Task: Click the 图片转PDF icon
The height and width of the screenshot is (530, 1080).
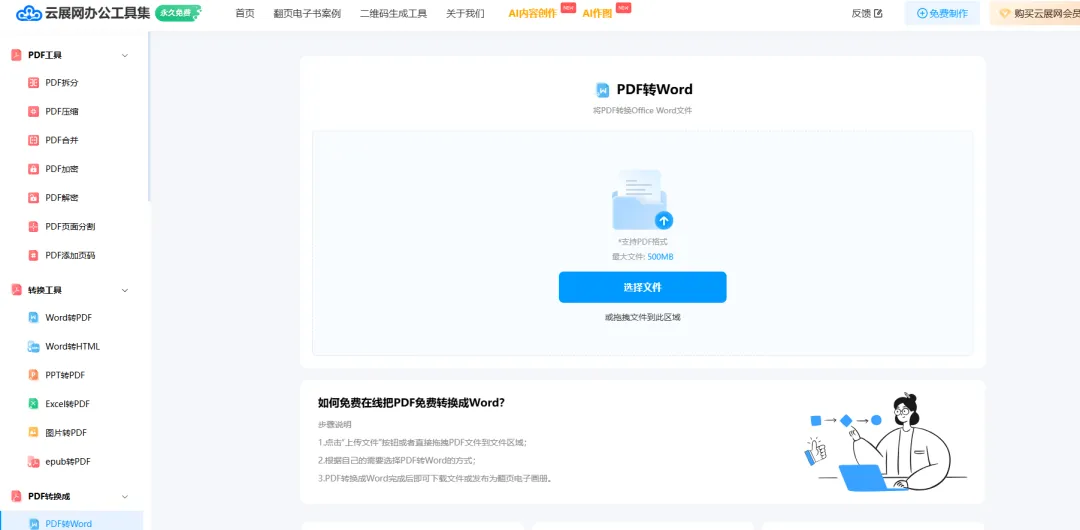Action: (x=33, y=433)
